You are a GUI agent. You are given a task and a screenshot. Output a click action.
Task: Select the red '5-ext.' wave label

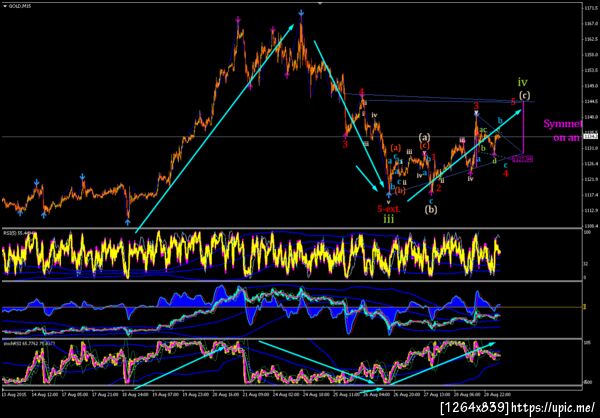(x=389, y=209)
